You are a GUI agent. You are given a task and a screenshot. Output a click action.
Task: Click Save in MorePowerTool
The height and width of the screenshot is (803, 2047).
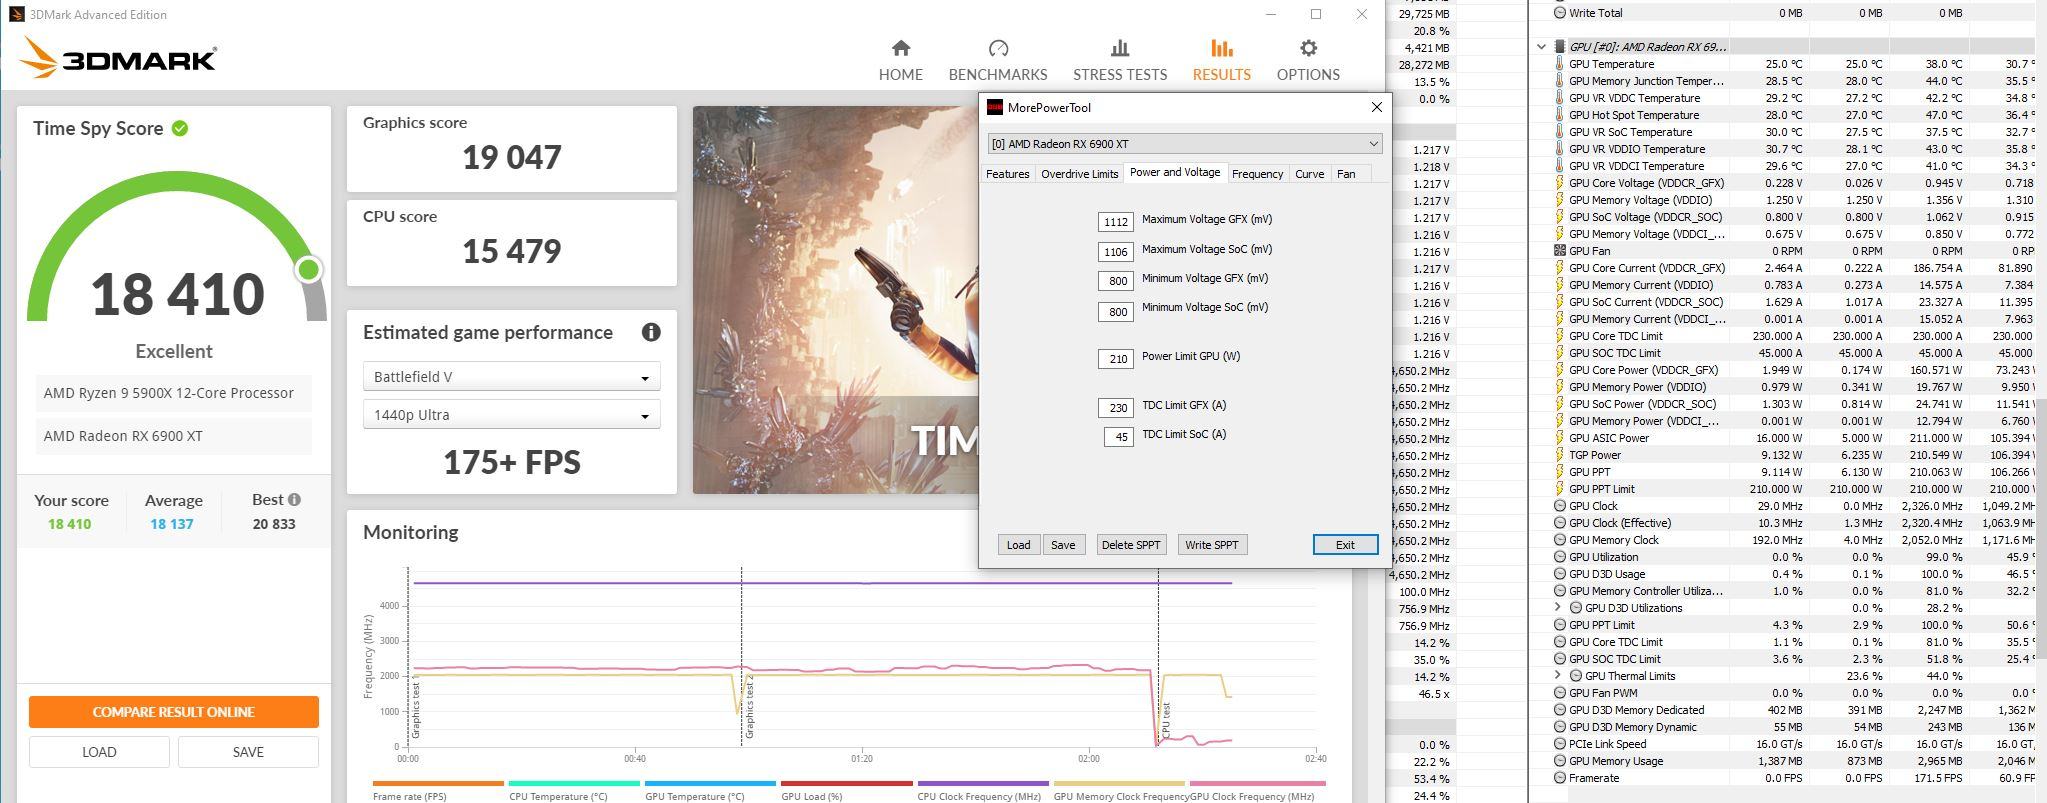(x=1063, y=545)
